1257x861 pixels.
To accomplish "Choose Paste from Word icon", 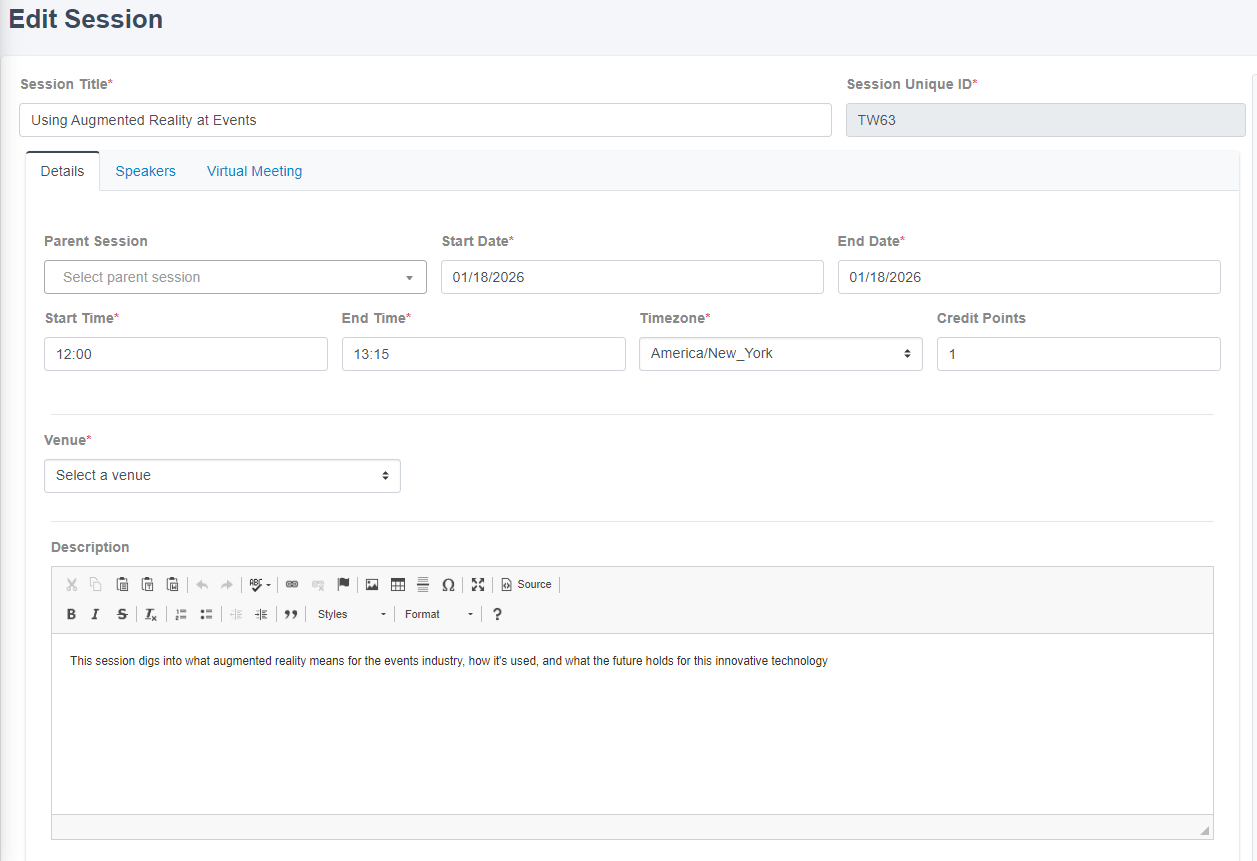I will (172, 585).
